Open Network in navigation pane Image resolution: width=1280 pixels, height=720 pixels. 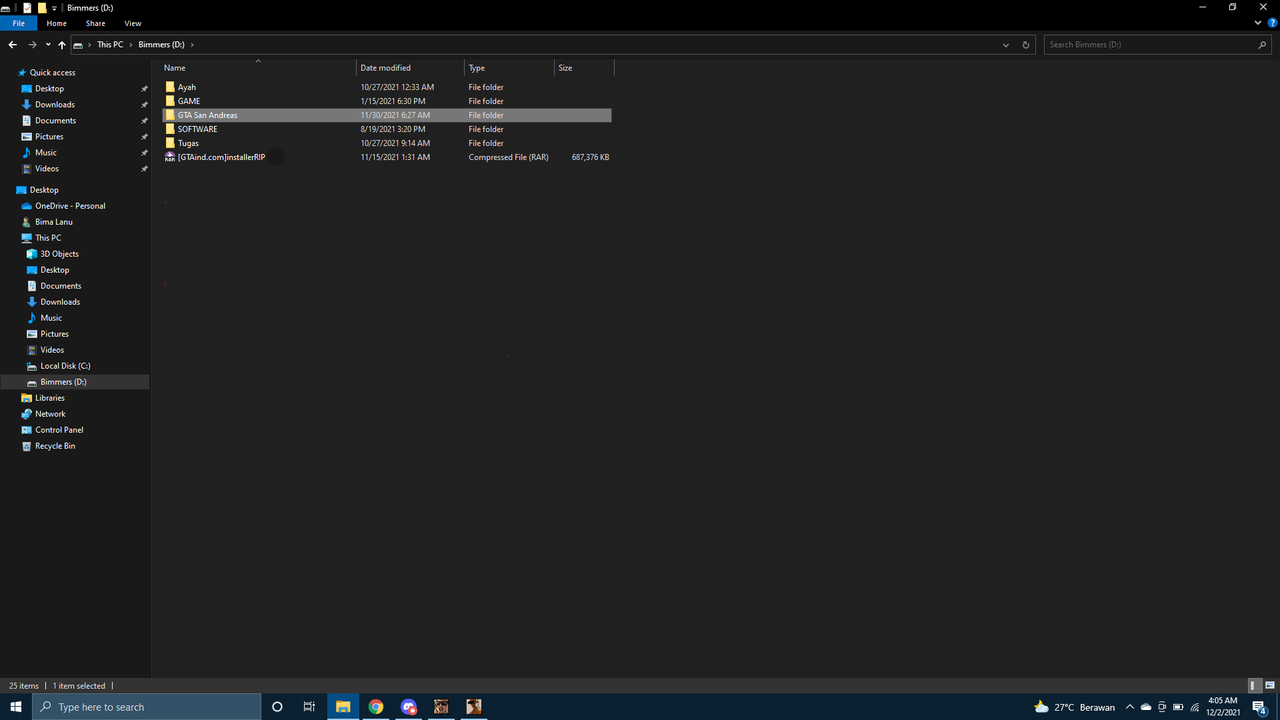tap(50, 414)
